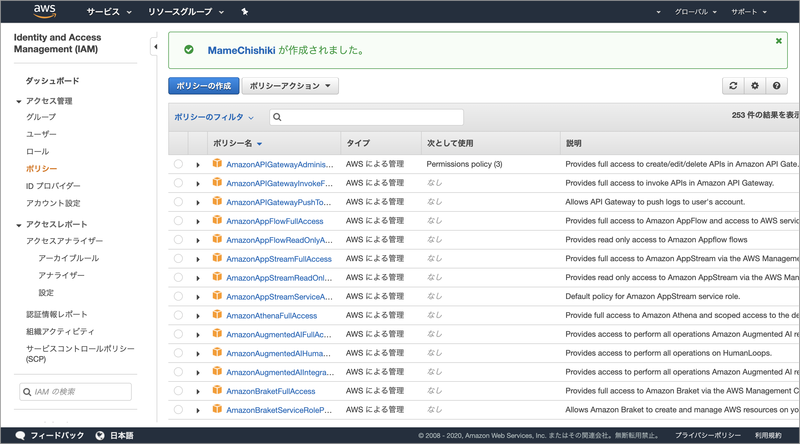Viewport: 800px width, 444px height.
Task: Expand the AmazonAugmentedAIFullAccess row details
Action: (198, 335)
